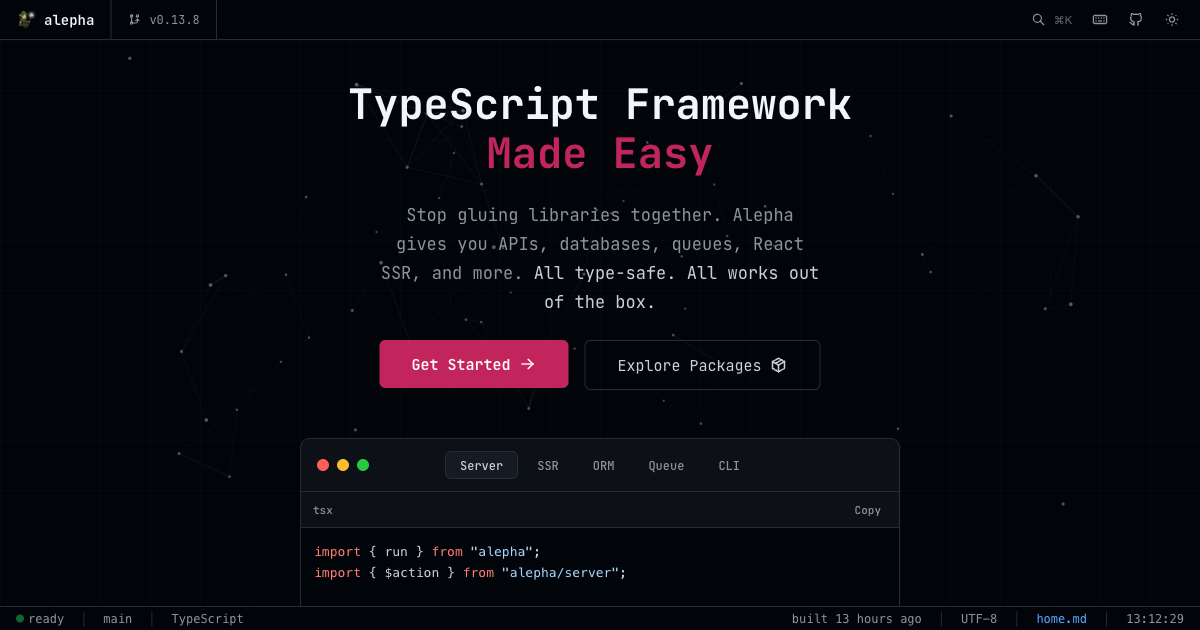This screenshot has height=630, width=1200.
Task: Click the UTF-8 encoding status entry
Action: 979,619
